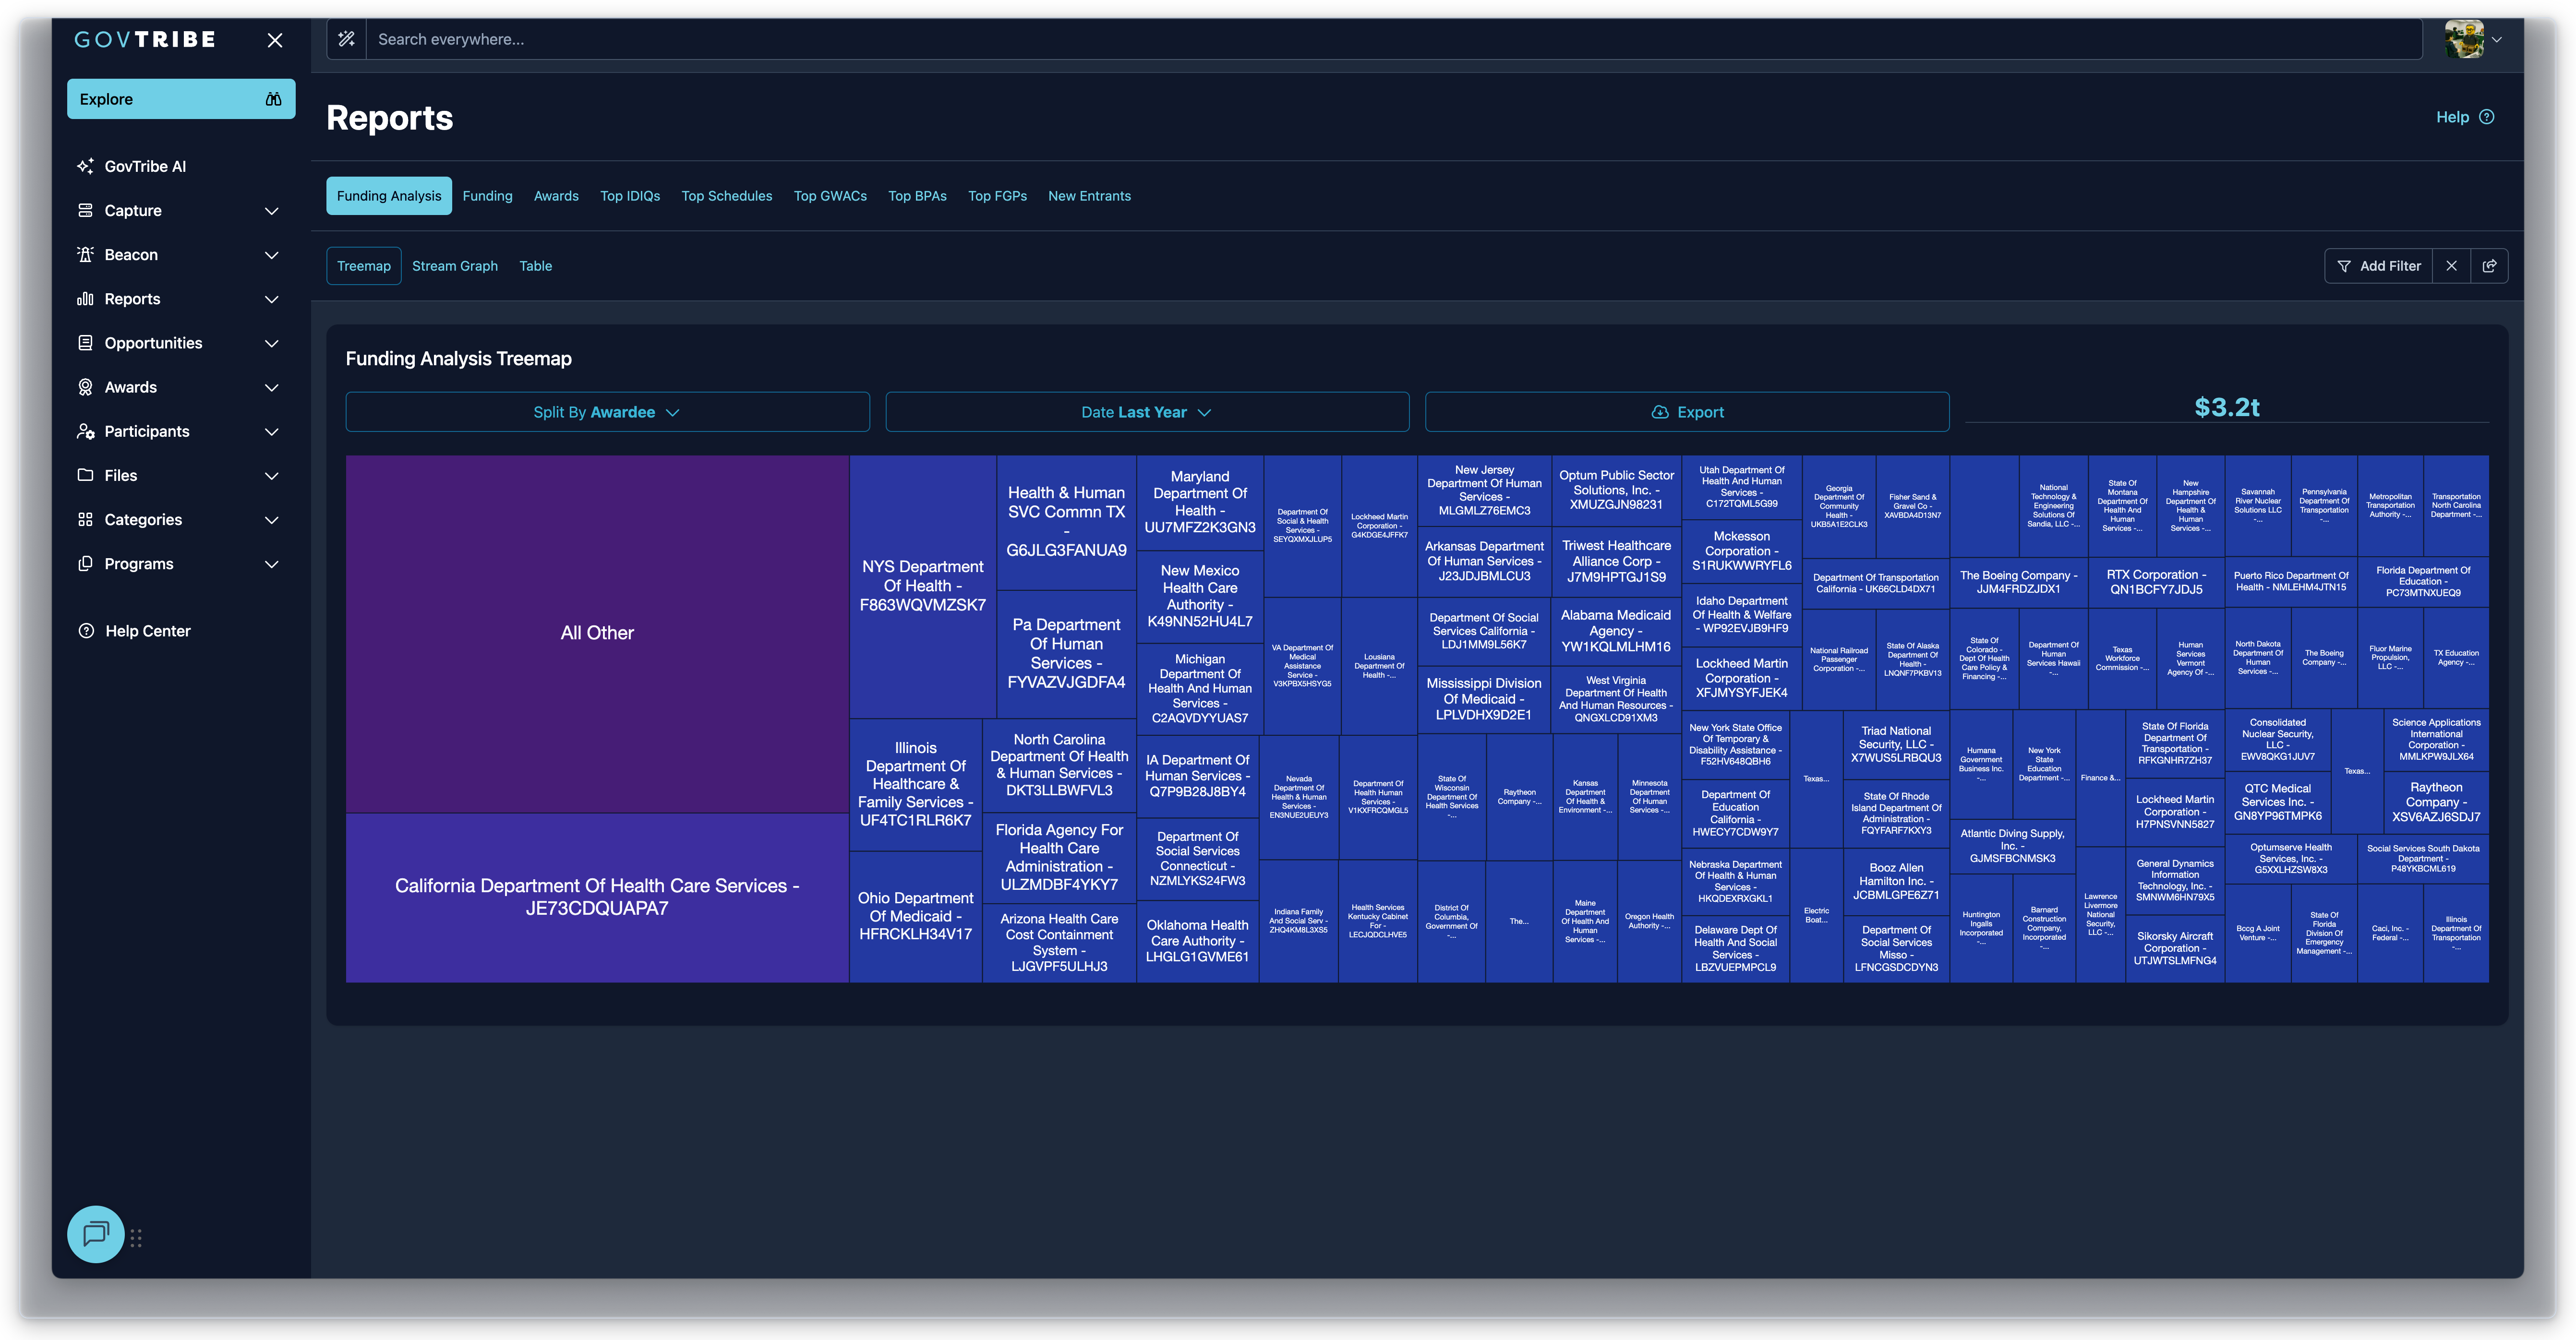Expand the Capture menu chevron
Image resolution: width=2576 pixels, height=1340 pixels.
click(271, 211)
